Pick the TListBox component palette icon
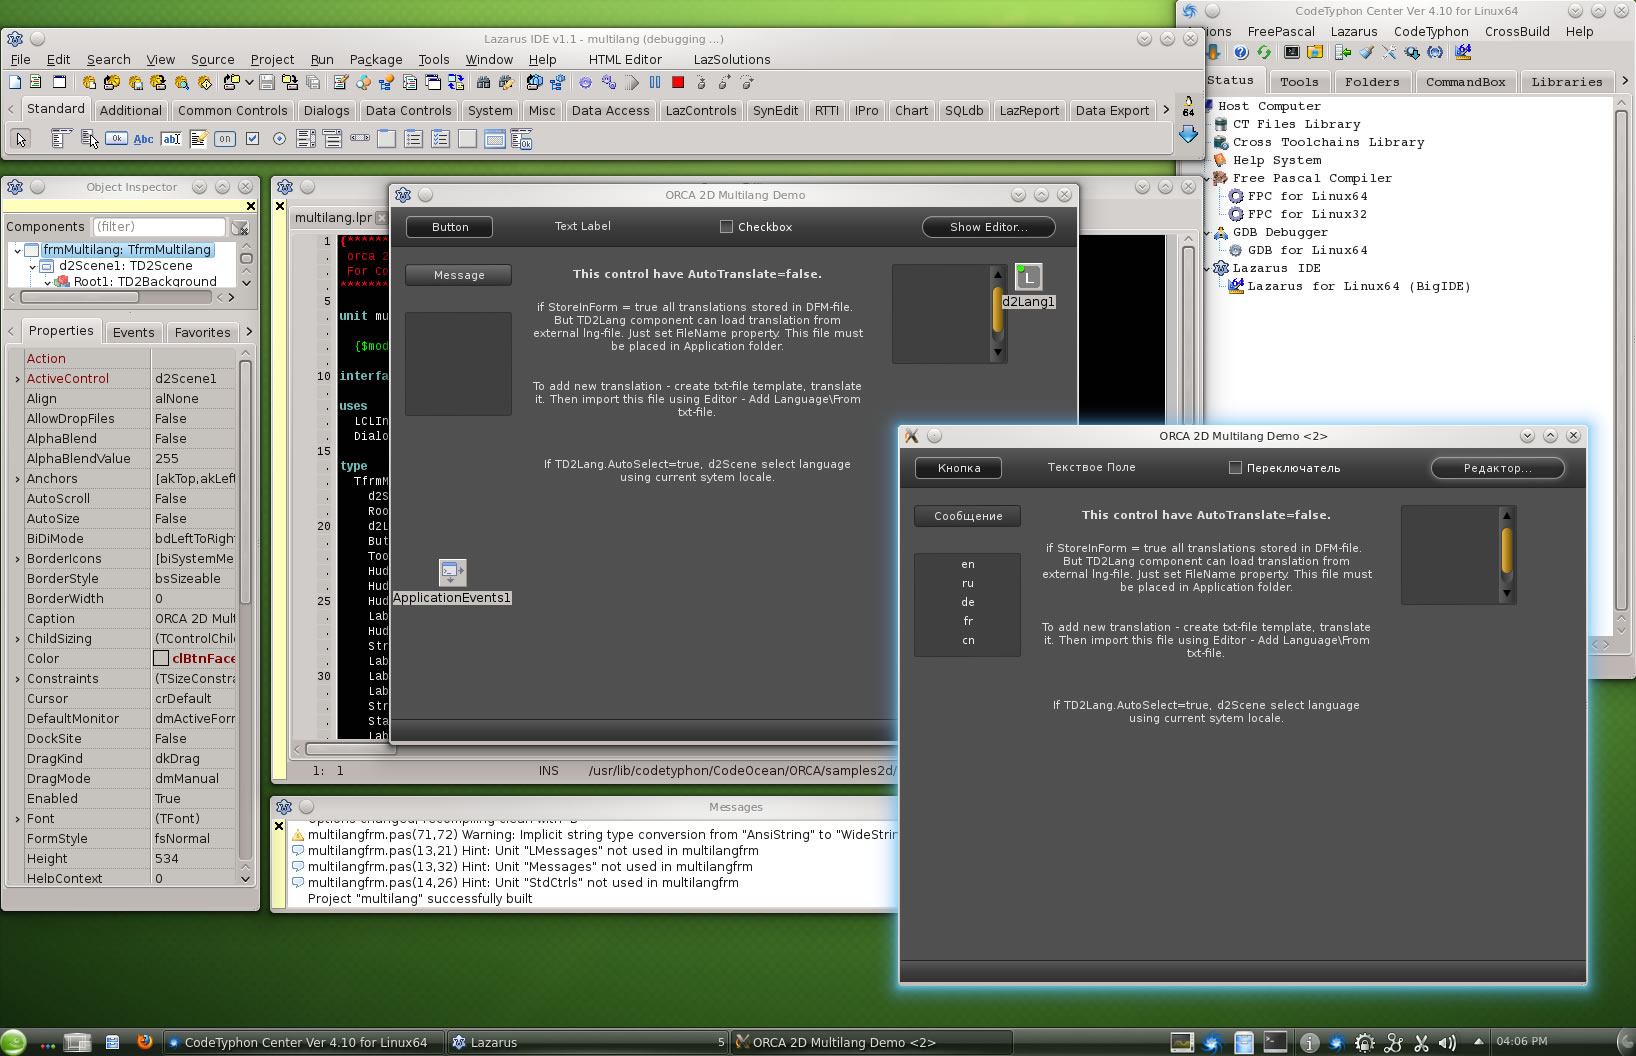This screenshot has width=1636, height=1056. [306, 139]
